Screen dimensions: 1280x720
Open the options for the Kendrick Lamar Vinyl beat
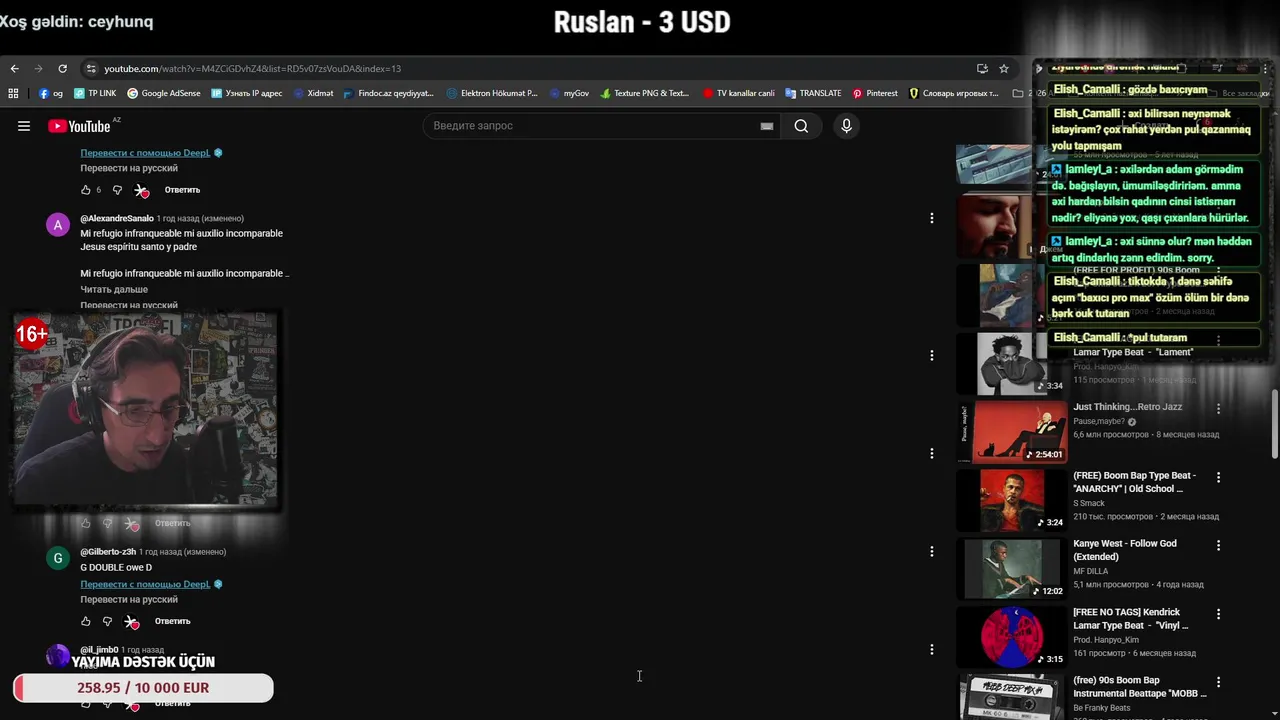[1218, 614]
